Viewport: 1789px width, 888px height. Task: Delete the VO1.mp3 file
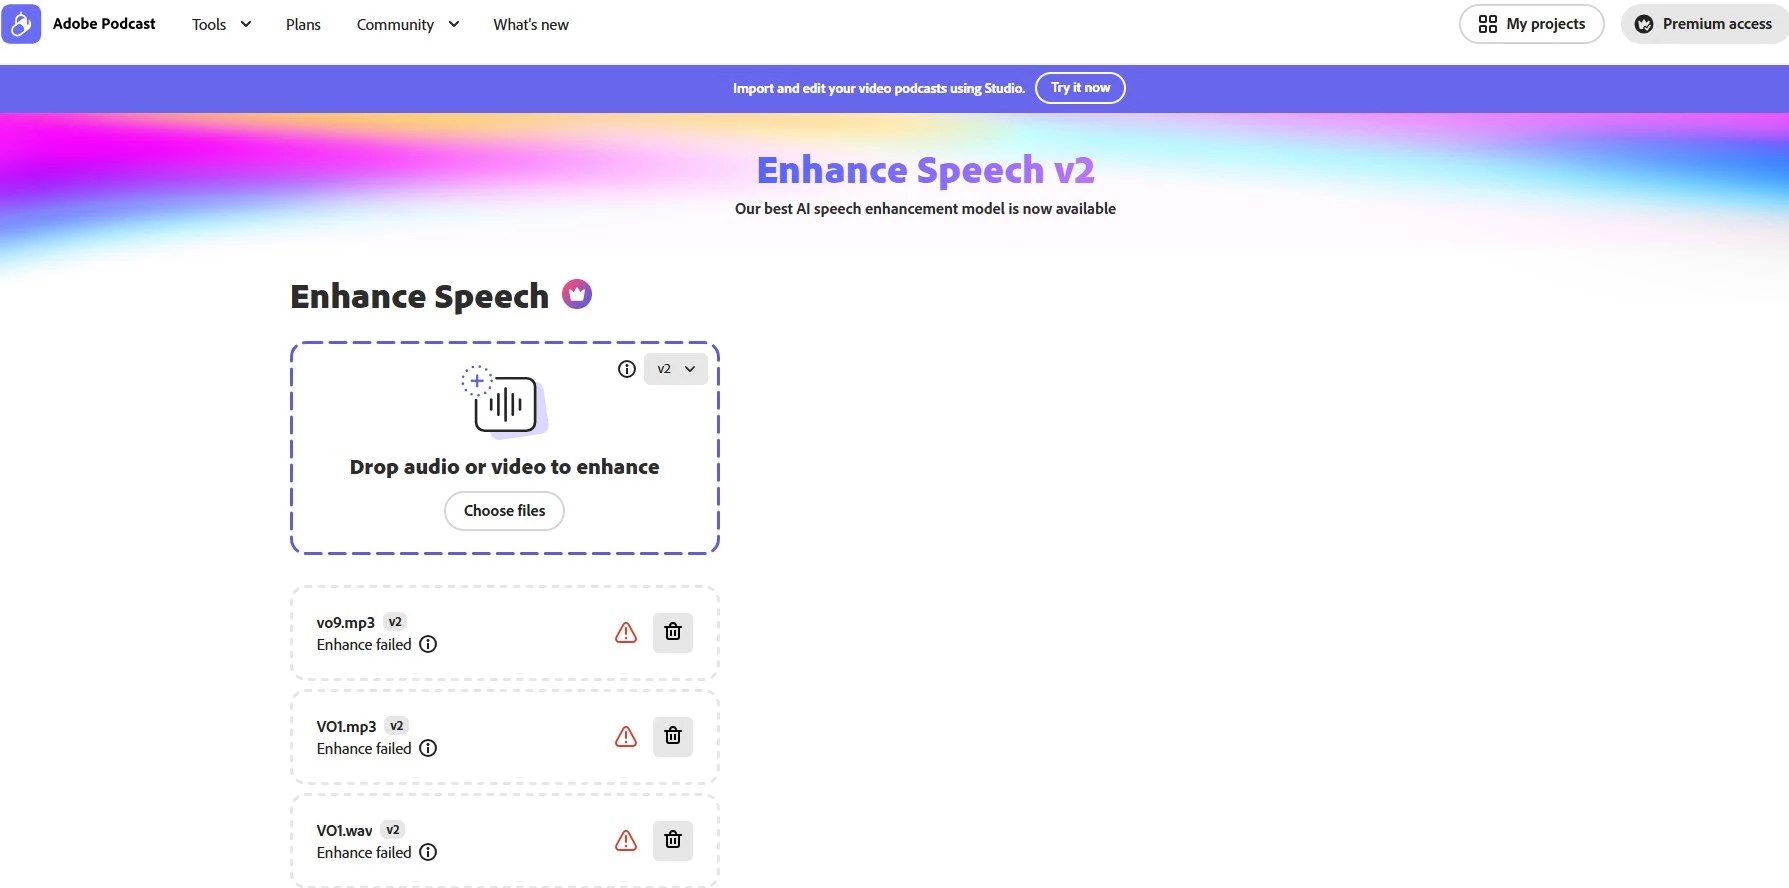[x=673, y=736]
